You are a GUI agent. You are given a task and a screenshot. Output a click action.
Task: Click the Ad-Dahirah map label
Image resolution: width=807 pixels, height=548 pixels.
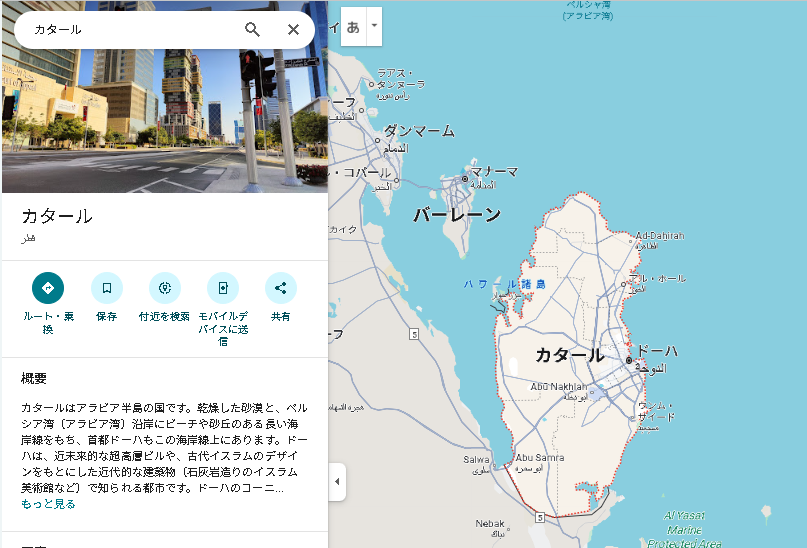coord(659,236)
